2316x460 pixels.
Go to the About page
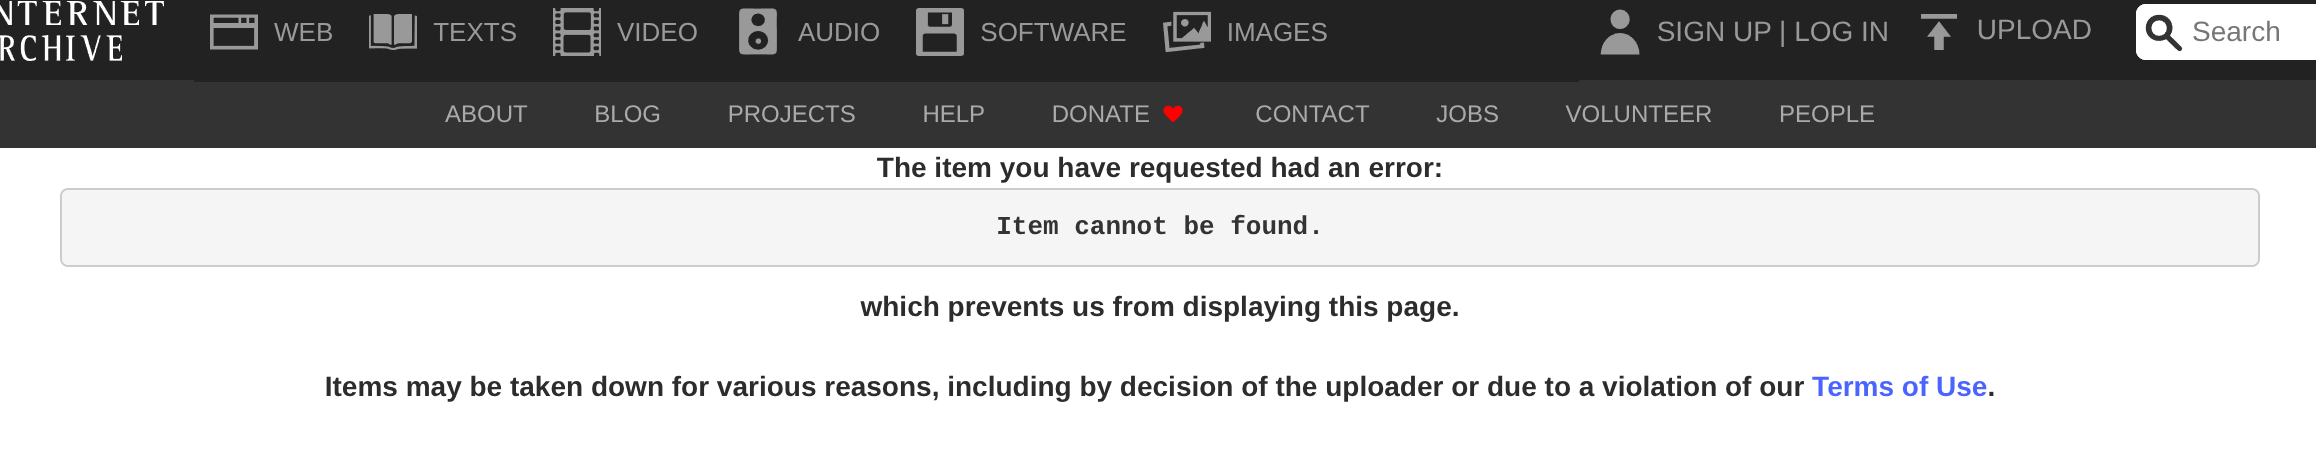pyautogui.click(x=486, y=114)
